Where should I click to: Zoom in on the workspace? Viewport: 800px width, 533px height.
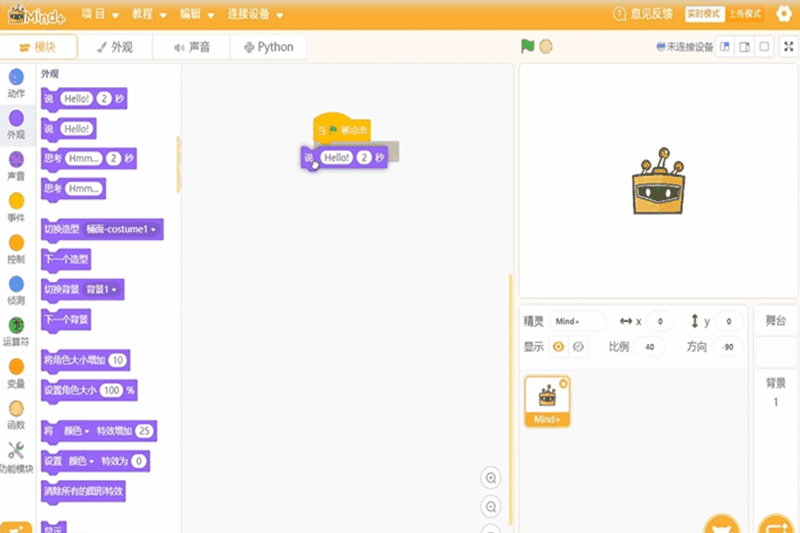(x=491, y=478)
